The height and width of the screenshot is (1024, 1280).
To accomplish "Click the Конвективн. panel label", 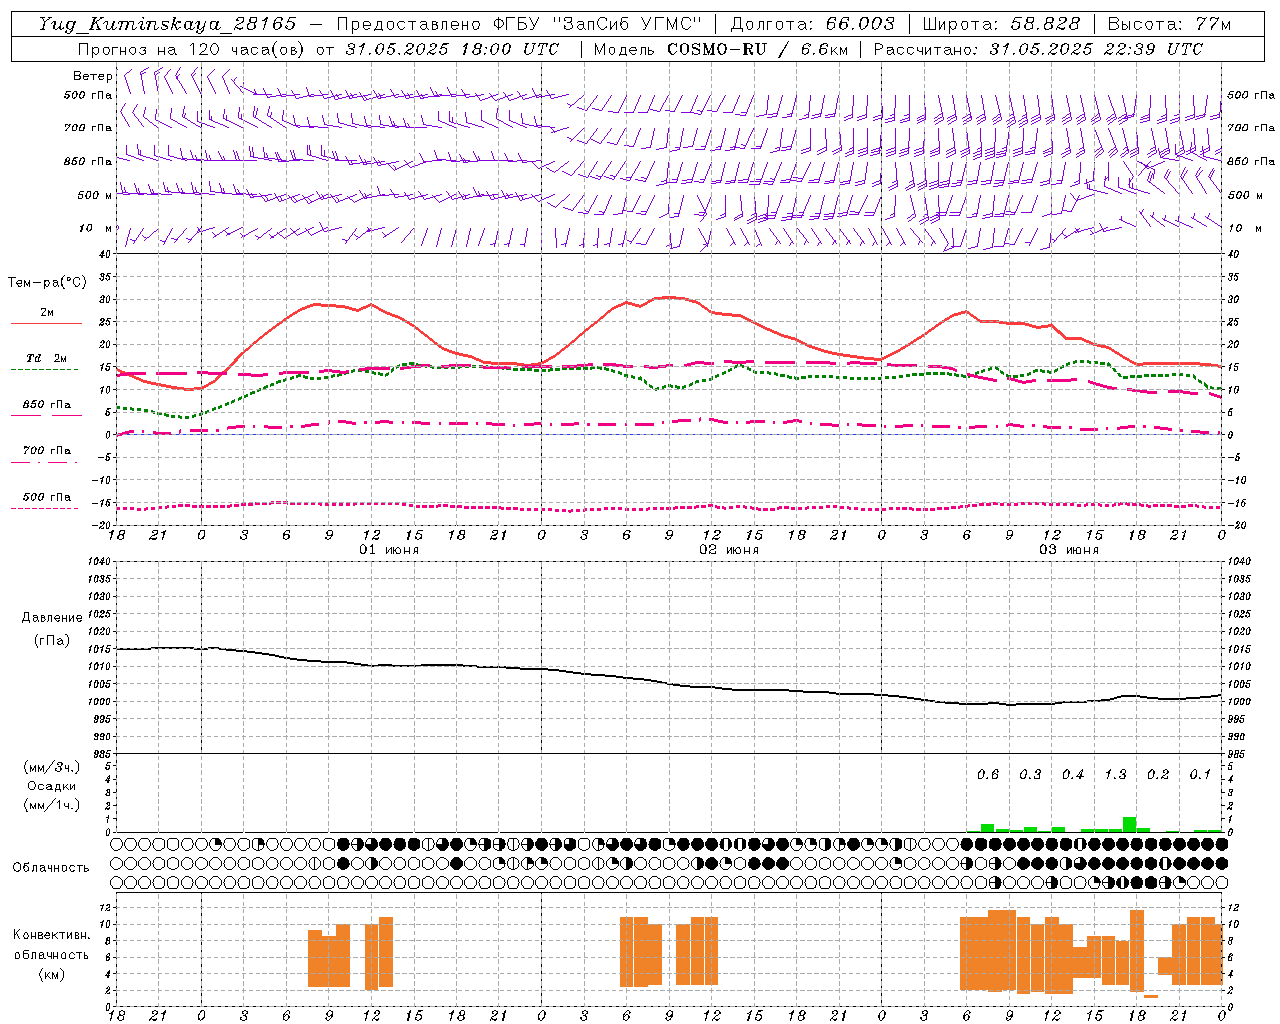I will [x=51, y=935].
